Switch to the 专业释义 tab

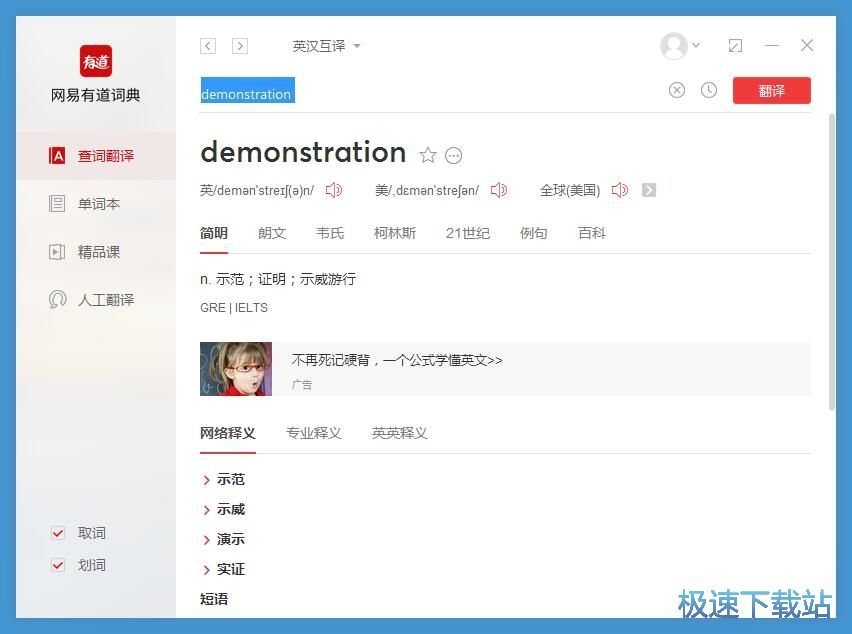coord(314,434)
